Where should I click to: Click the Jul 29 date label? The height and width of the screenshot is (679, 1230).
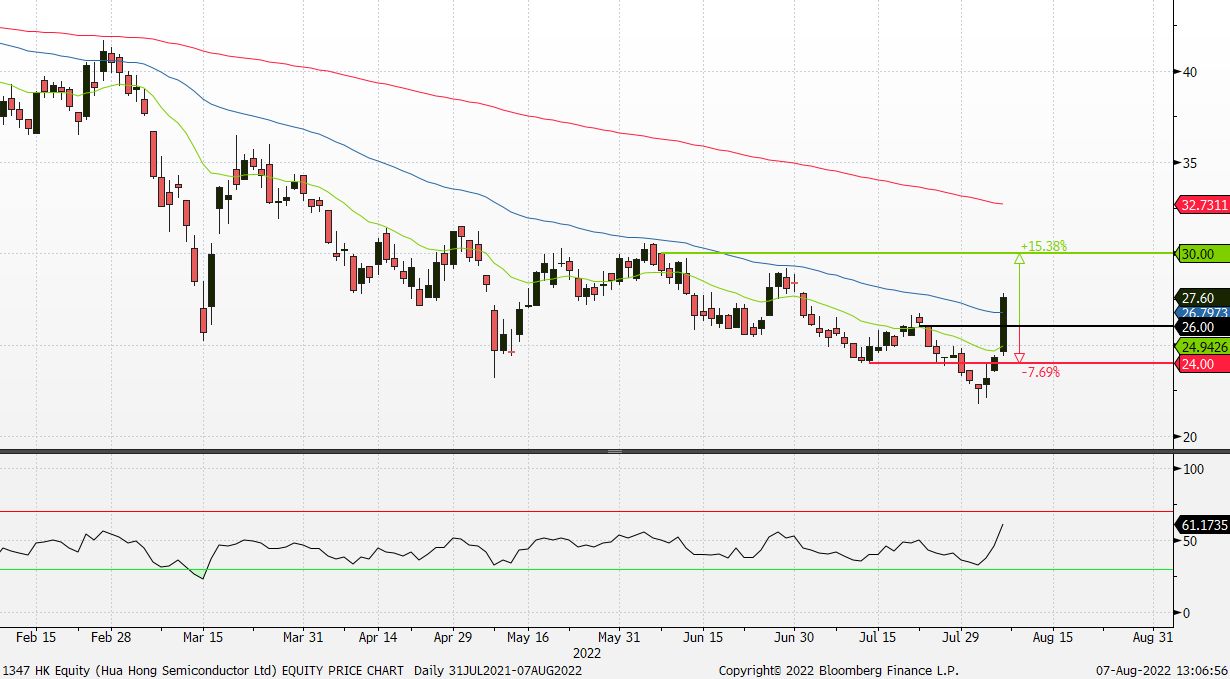(960, 636)
